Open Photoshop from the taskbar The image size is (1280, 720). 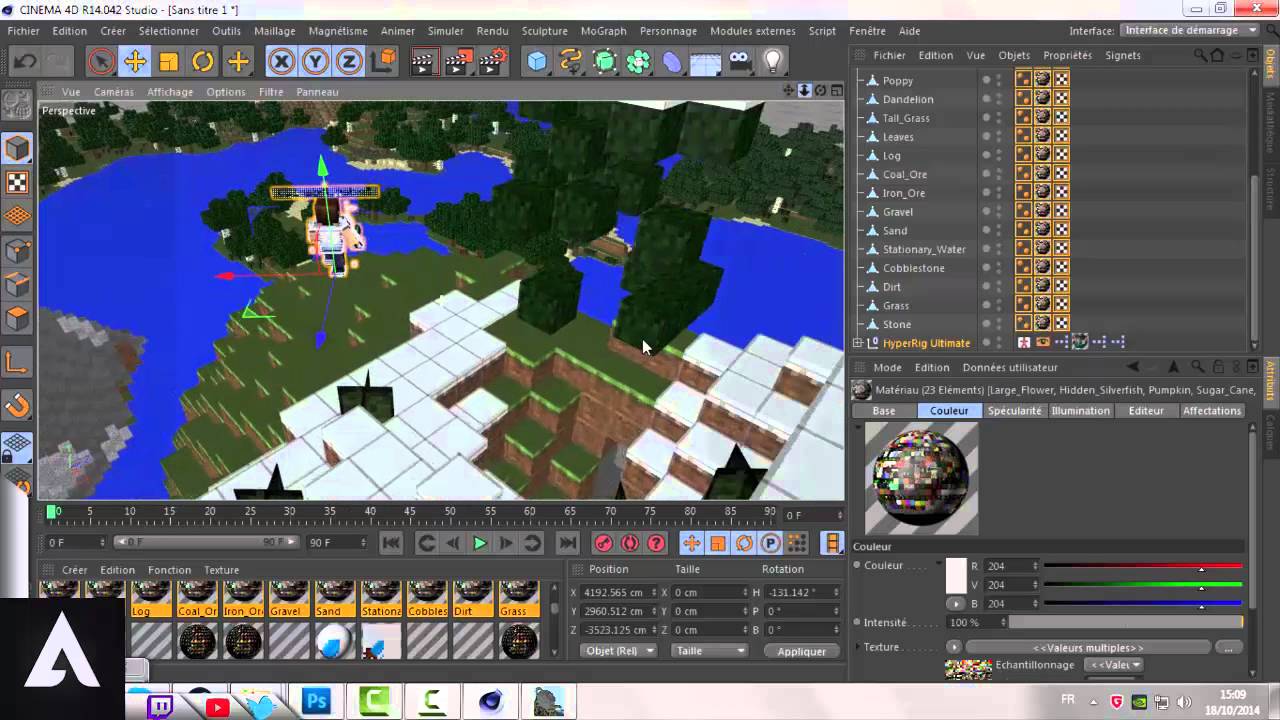point(316,703)
